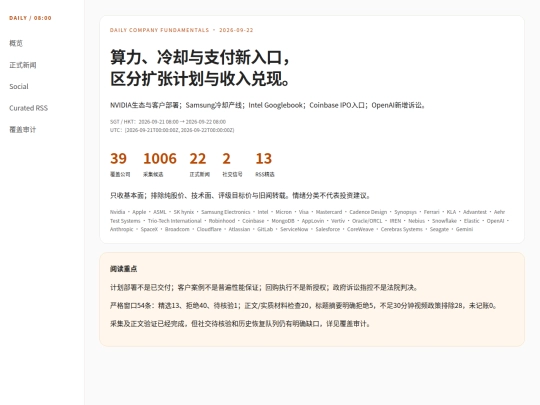Click the DAILY COMPANY FUNDAMENTALS date line
The image size is (540, 405).
(x=181, y=30)
